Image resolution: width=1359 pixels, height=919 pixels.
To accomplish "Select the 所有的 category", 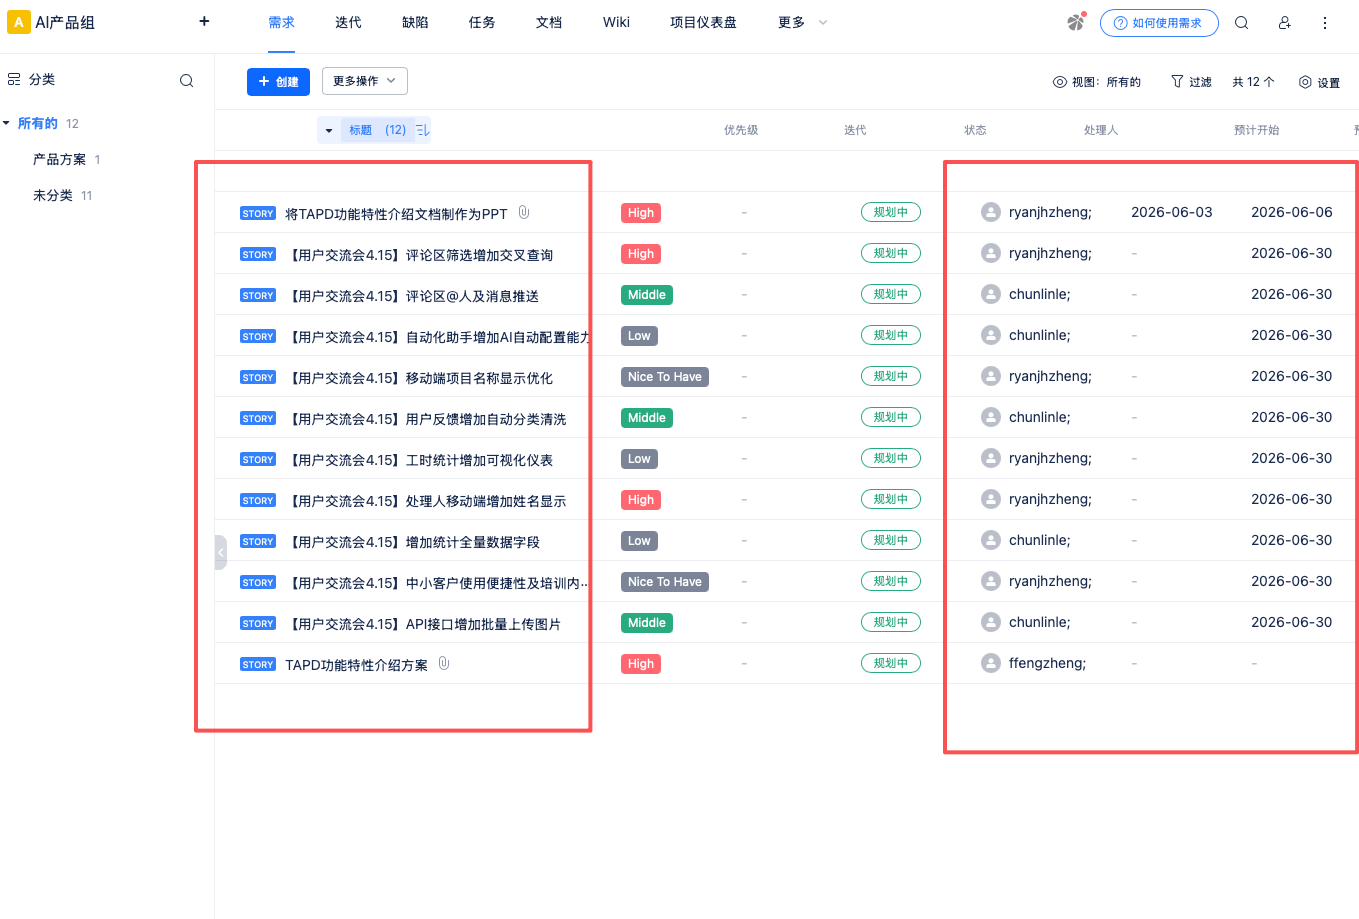I will (x=38, y=123).
